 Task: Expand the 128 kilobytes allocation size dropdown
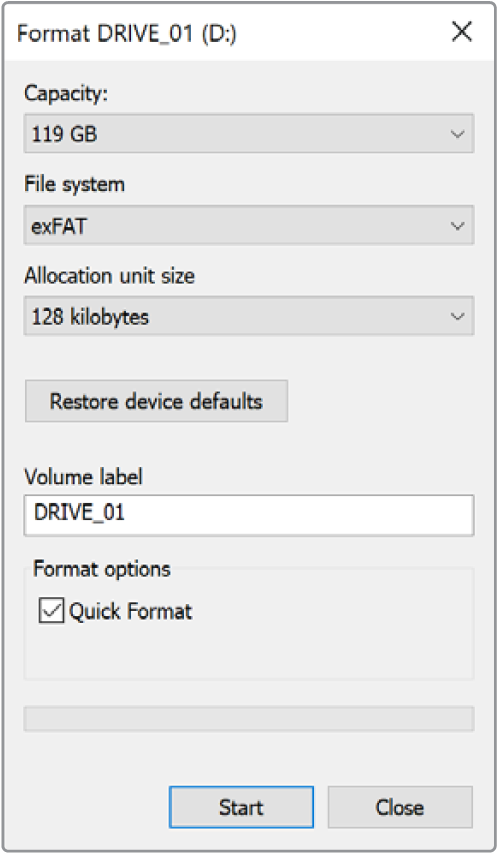tap(249, 316)
